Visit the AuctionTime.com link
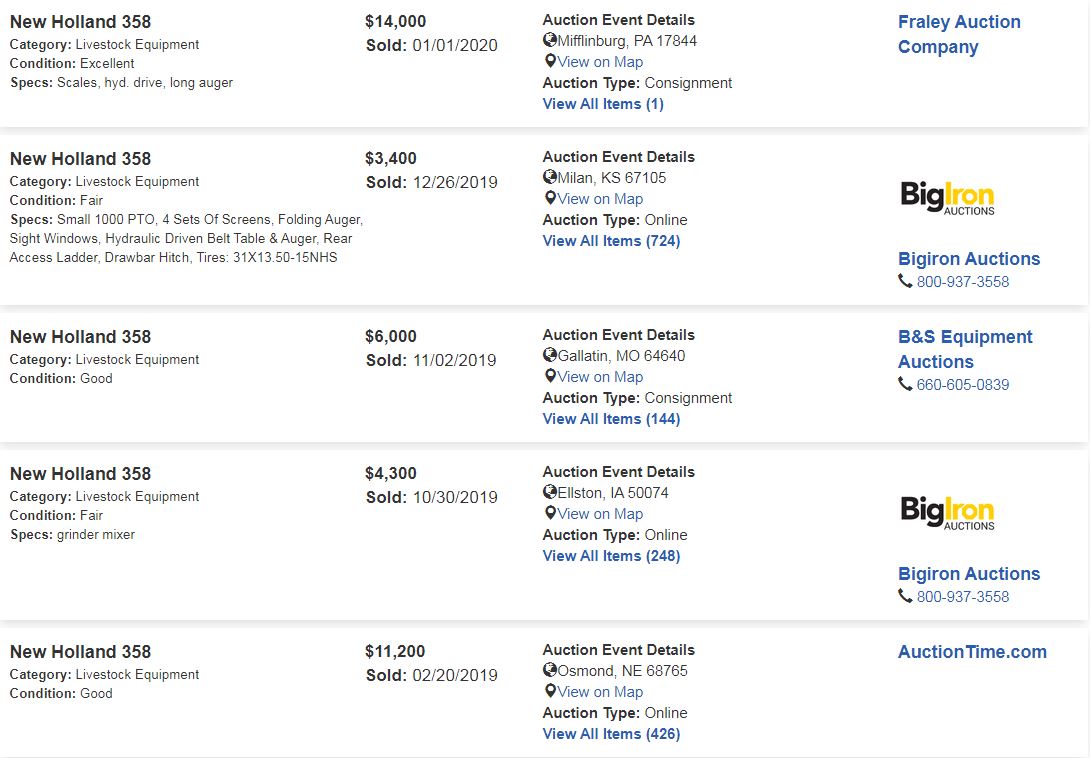The width and height of the screenshot is (1090, 758). point(972,652)
